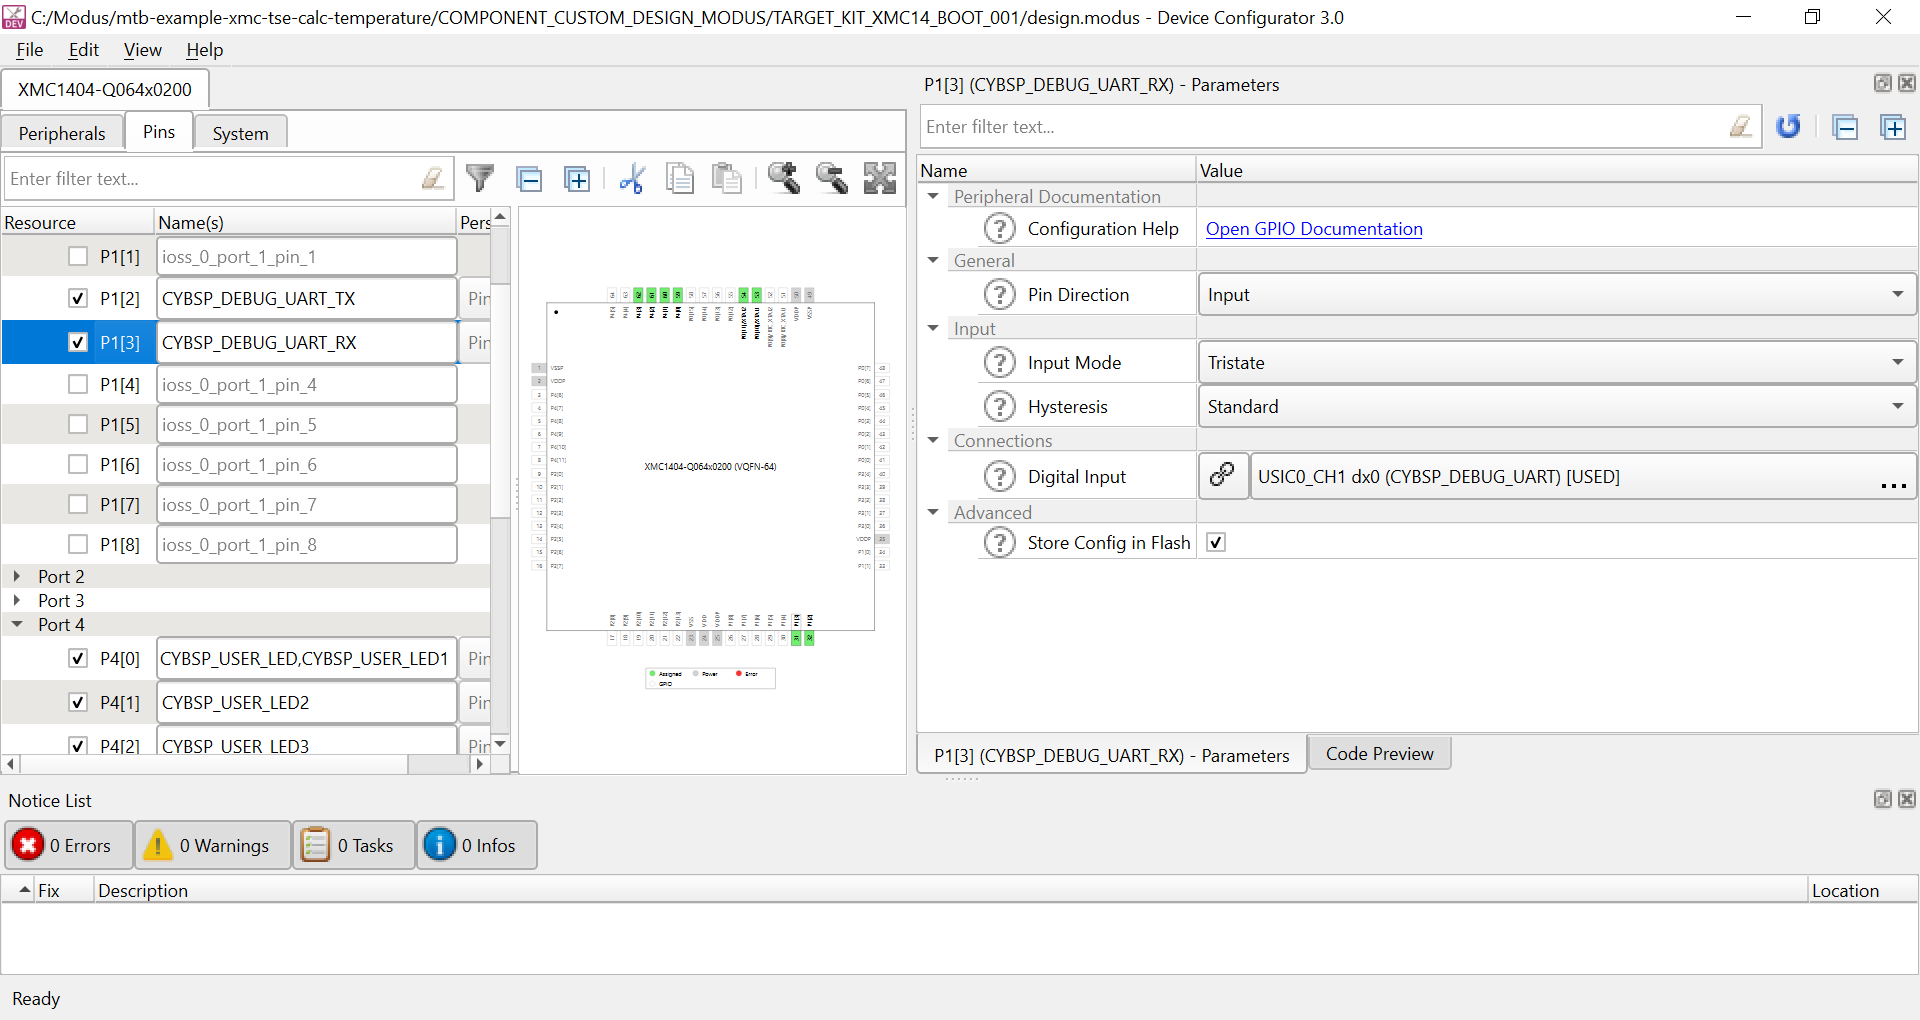Disable the P1[3] pin checkbox
This screenshot has height=1020, width=1920.
click(x=78, y=342)
